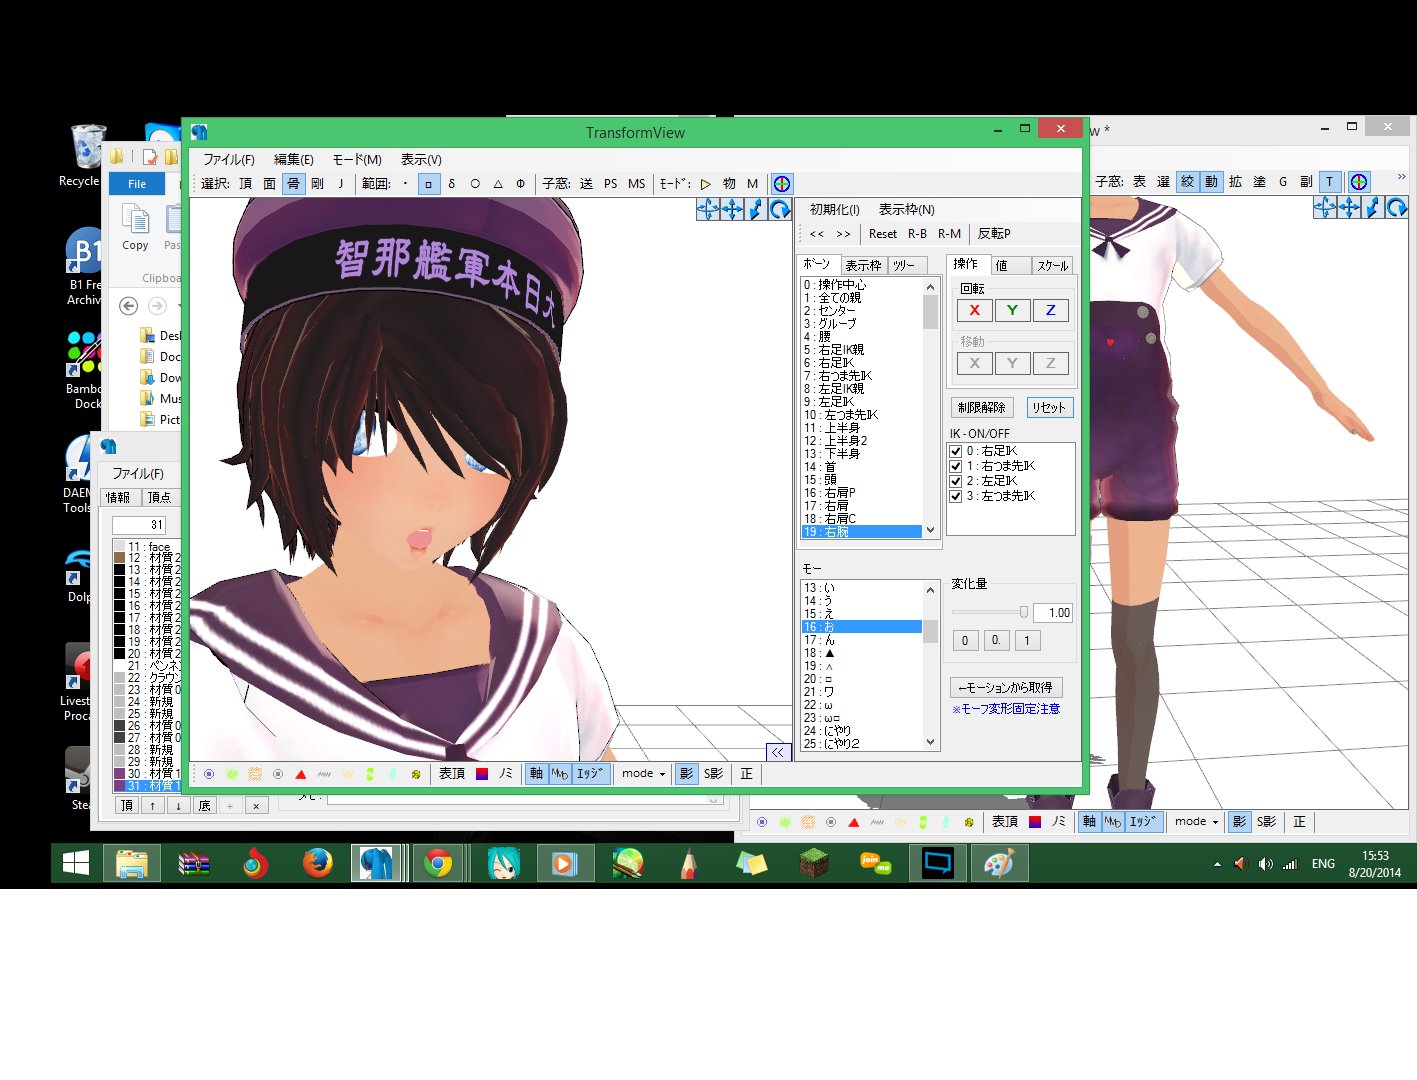Show hidden system tray icons arrow
Viewport: 1417px width, 1080px height.
point(1217,864)
